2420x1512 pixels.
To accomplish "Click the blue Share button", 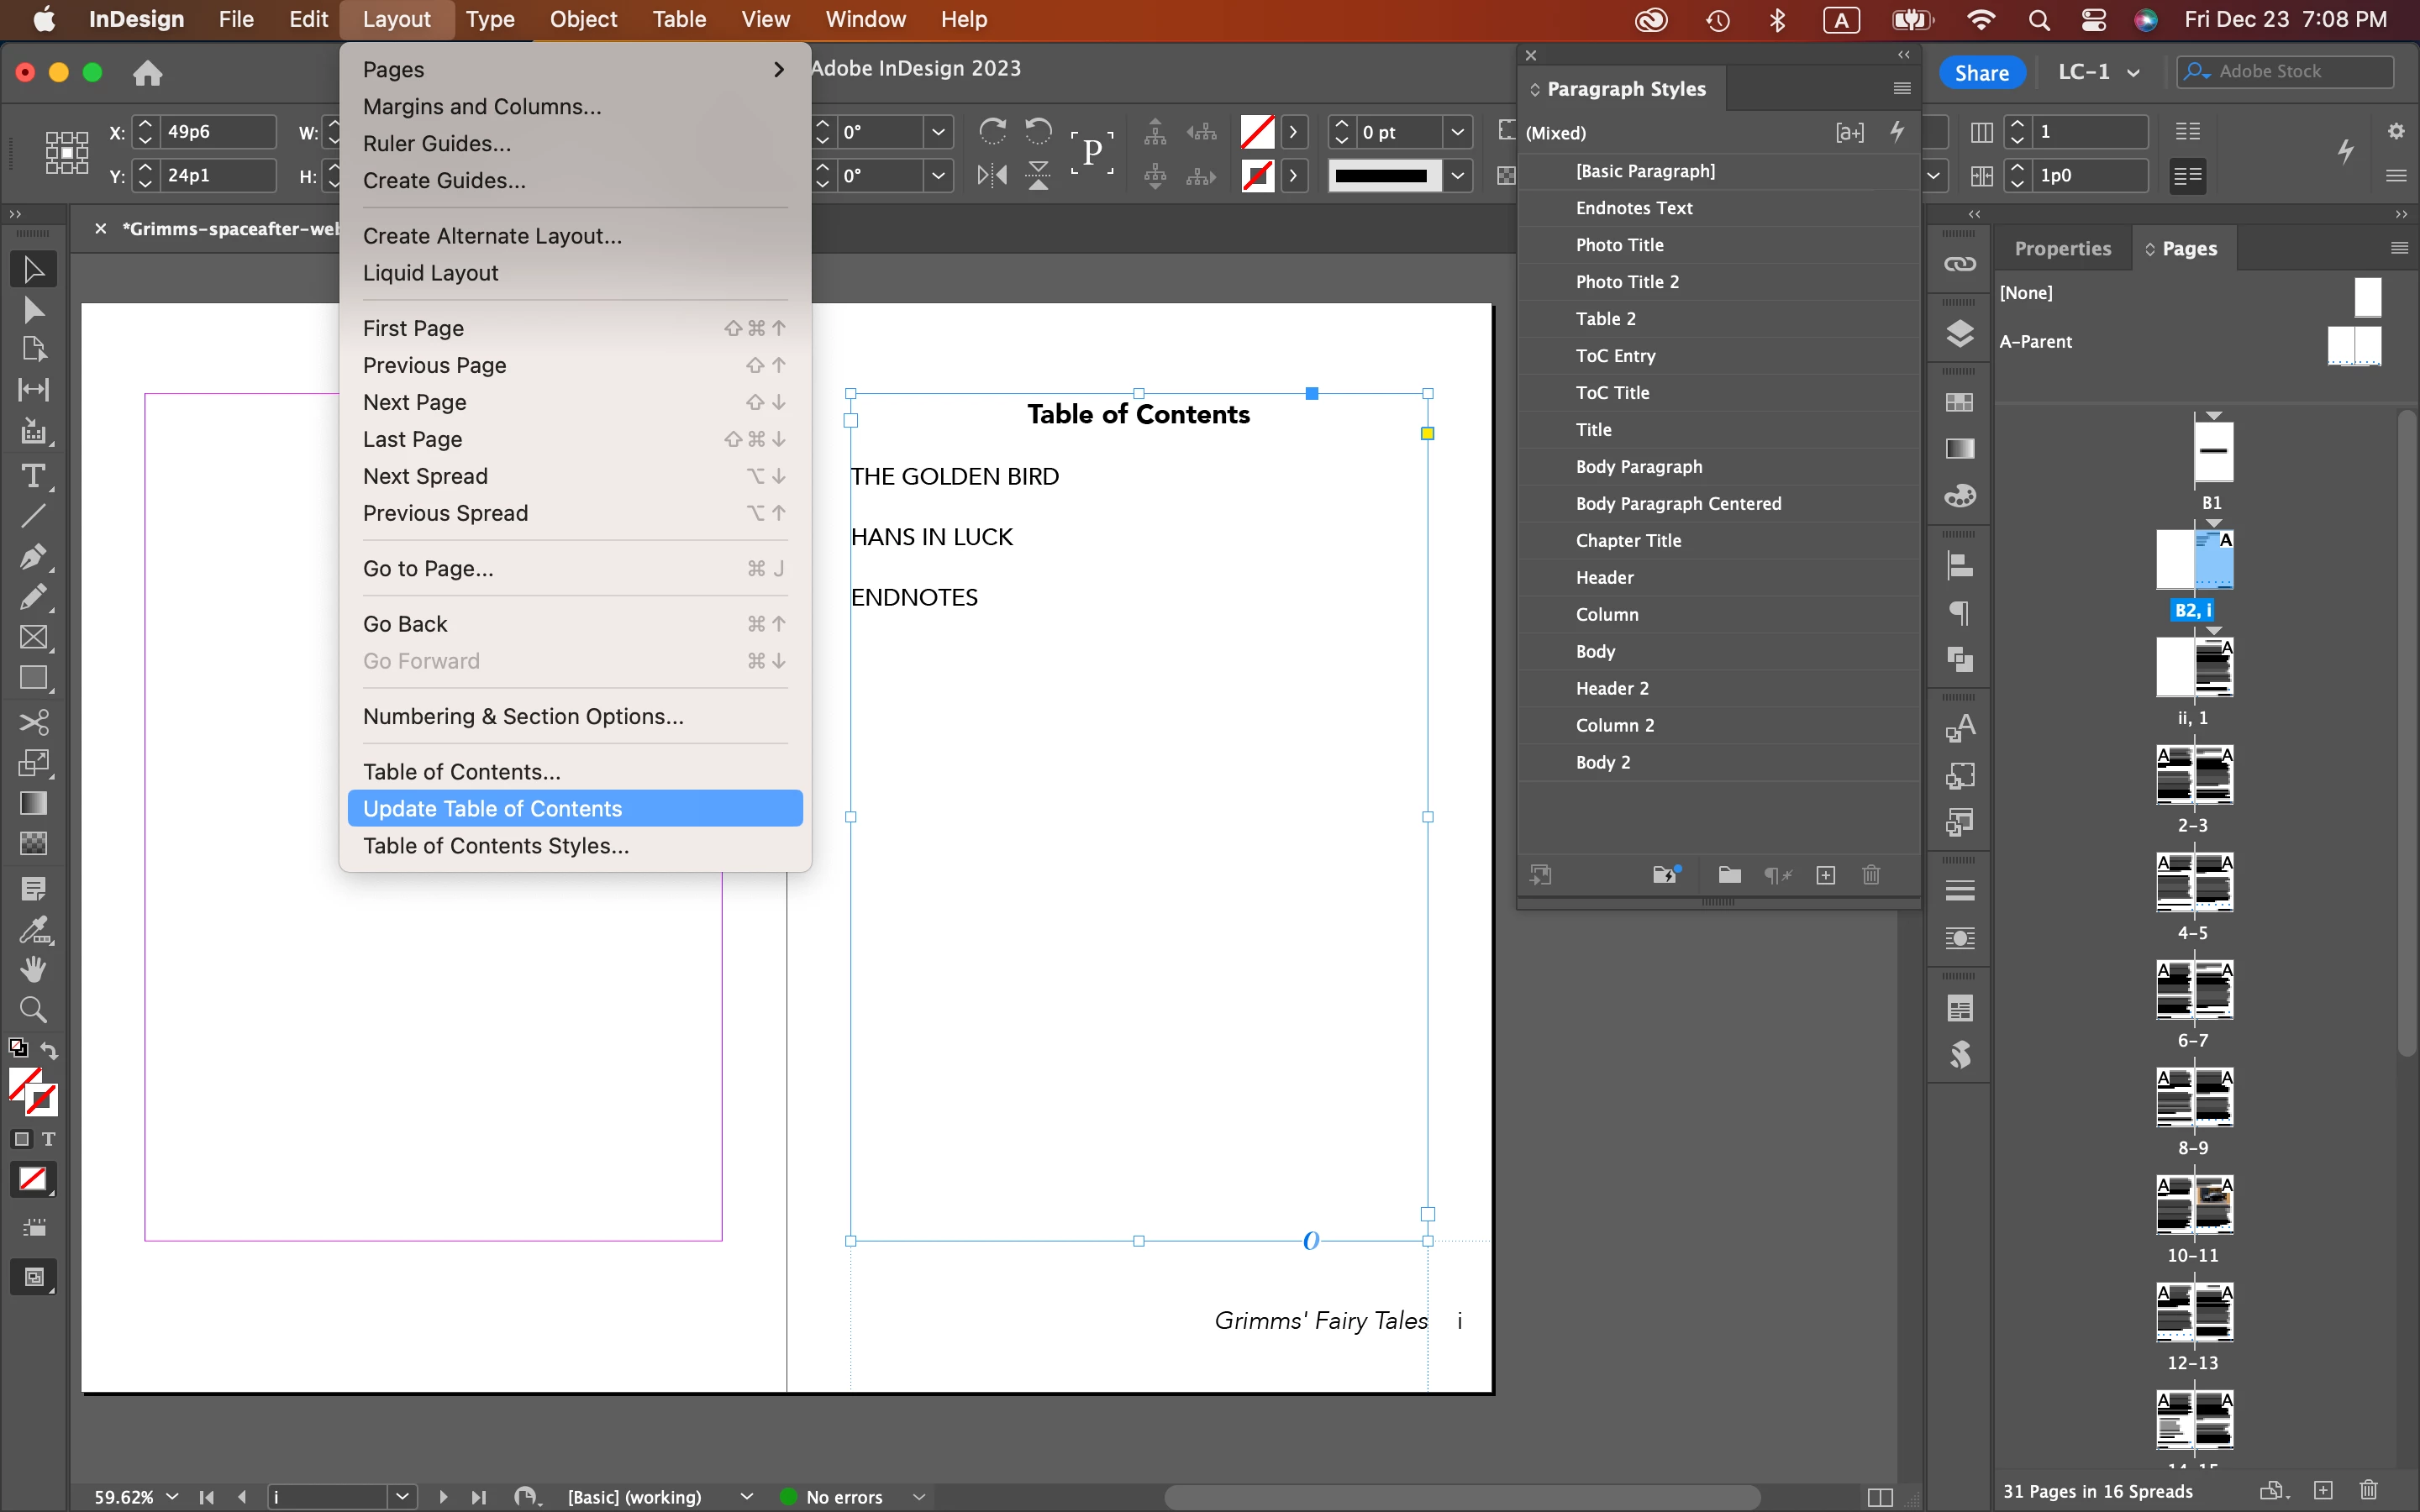I will pyautogui.click(x=1981, y=72).
